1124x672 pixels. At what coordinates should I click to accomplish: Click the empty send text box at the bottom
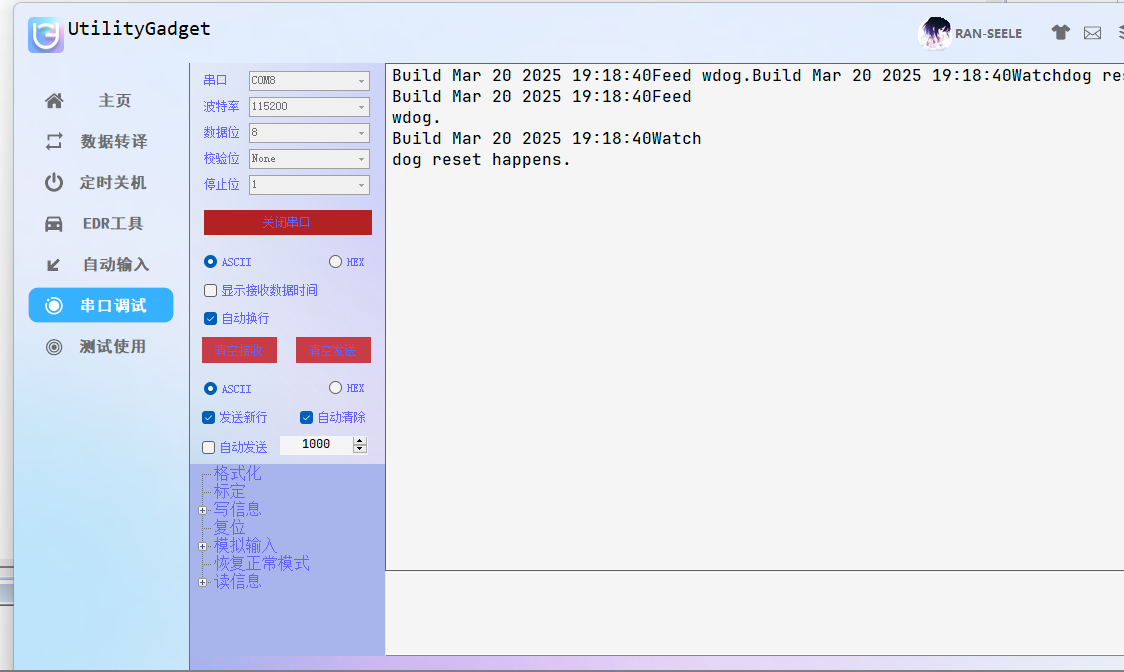[755, 613]
